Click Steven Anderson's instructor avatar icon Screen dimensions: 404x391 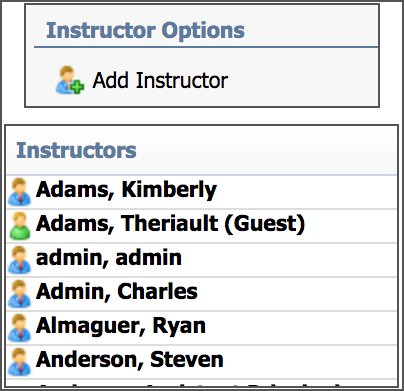[x=19, y=362]
